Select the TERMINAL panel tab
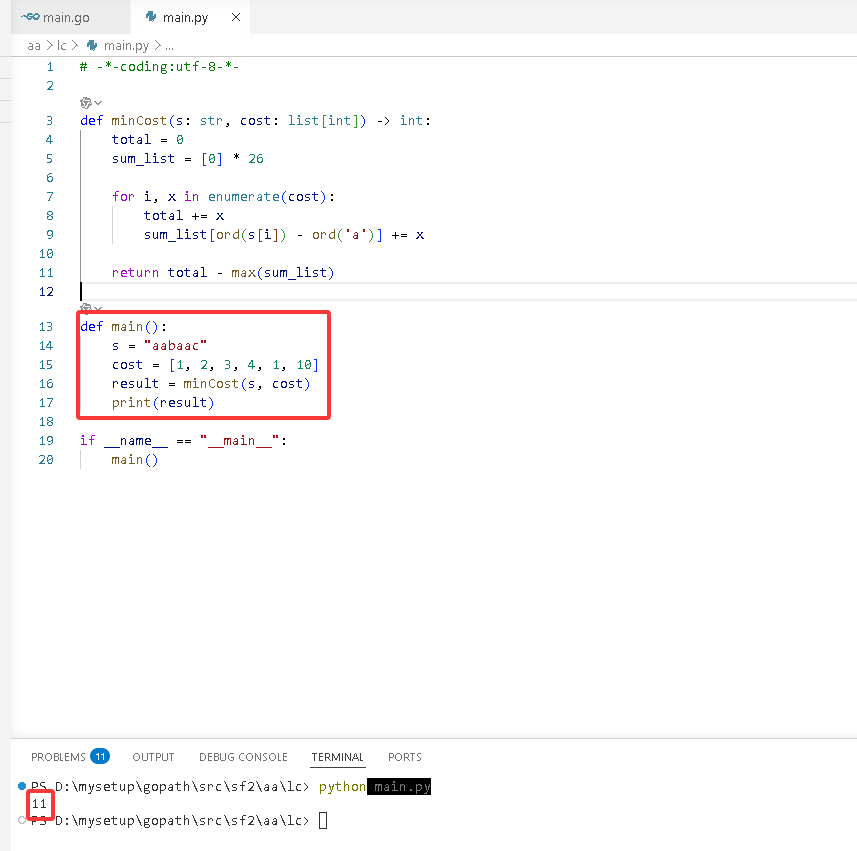This screenshot has width=857, height=851. tap(337, 757)
